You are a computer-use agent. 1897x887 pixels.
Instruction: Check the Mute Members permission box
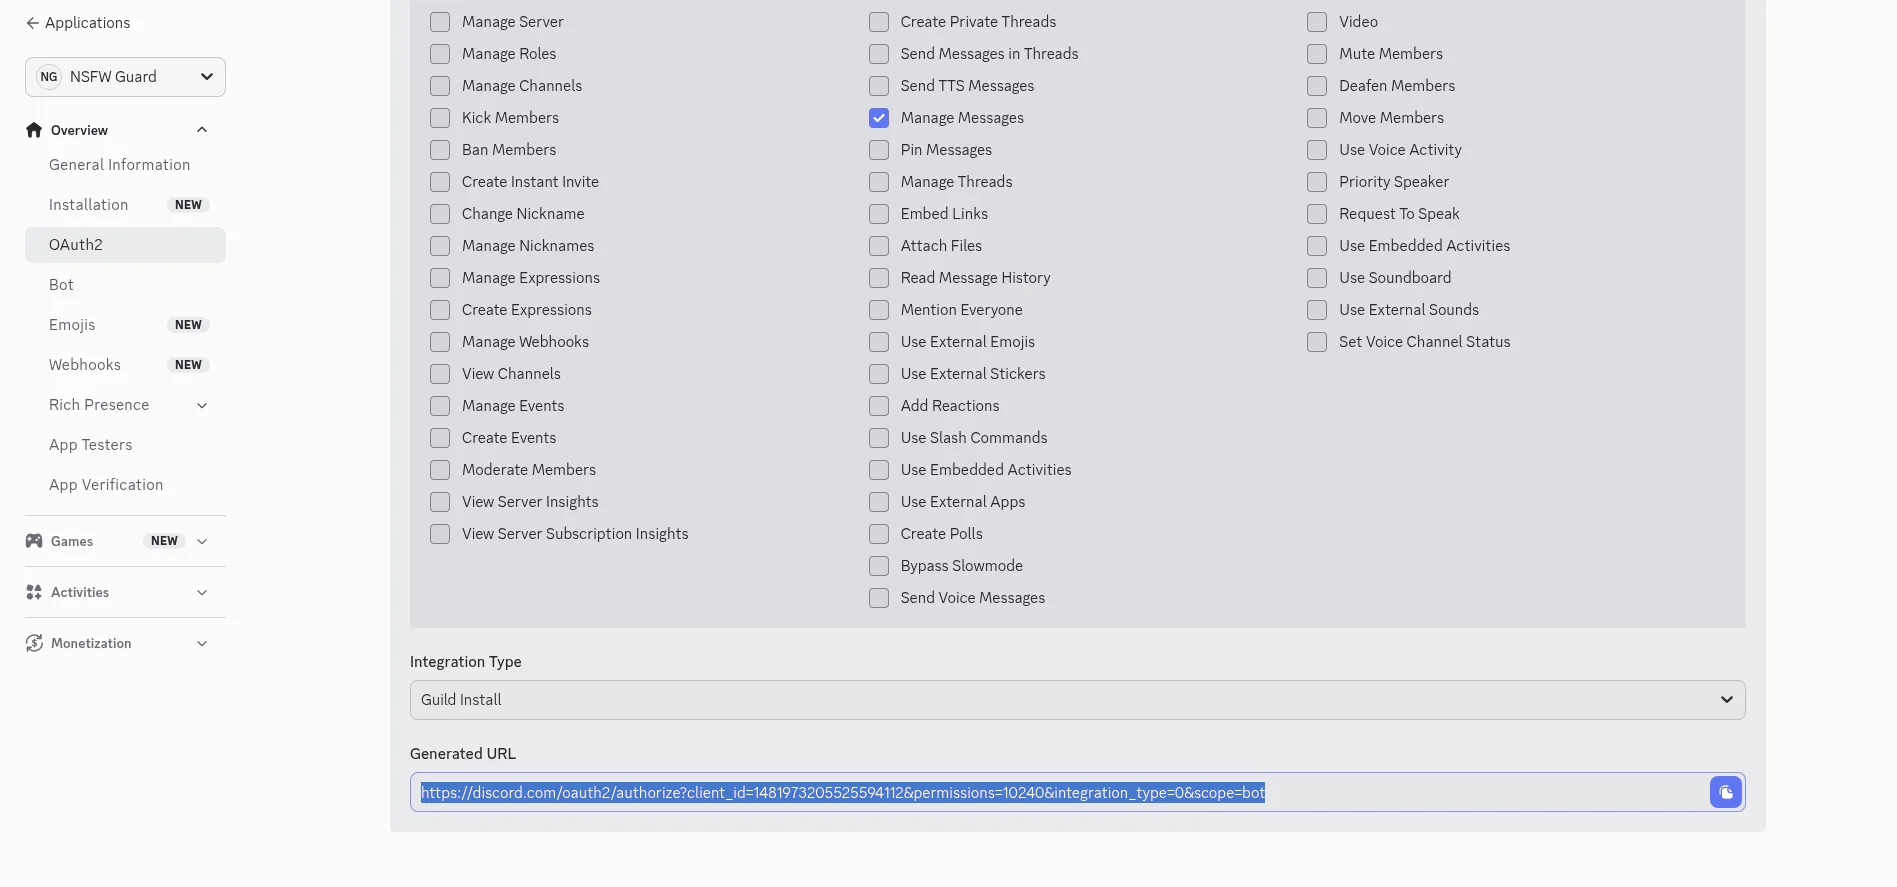[x=1317, y=54]
